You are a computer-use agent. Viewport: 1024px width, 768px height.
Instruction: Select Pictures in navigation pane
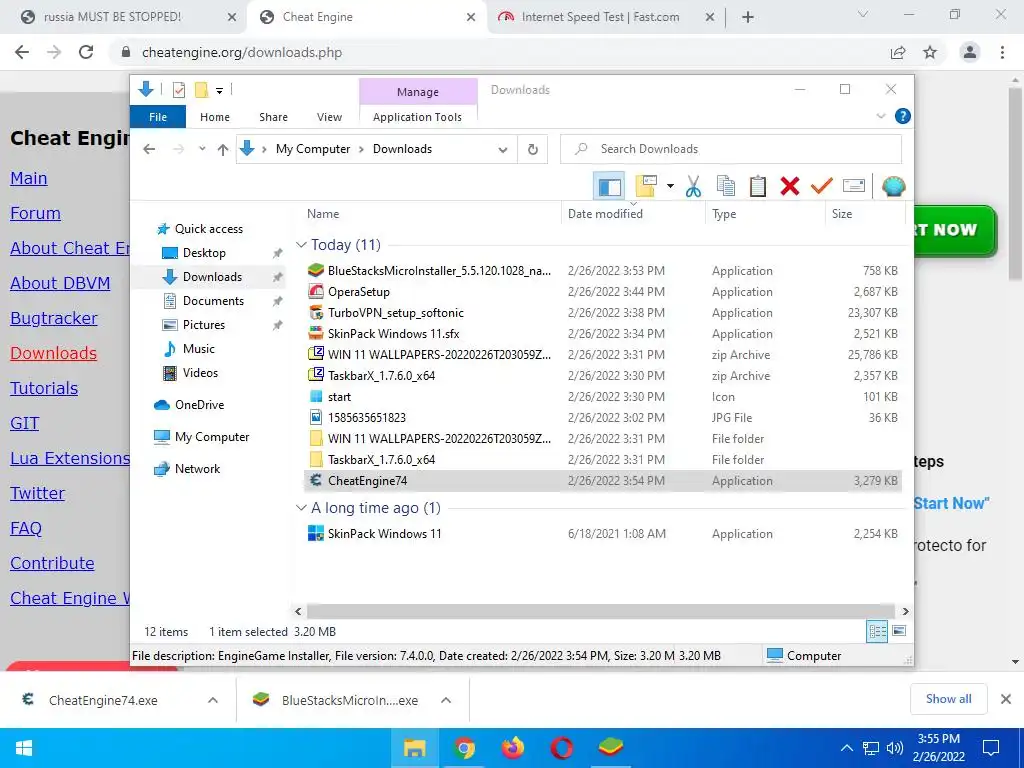(203, 325)
